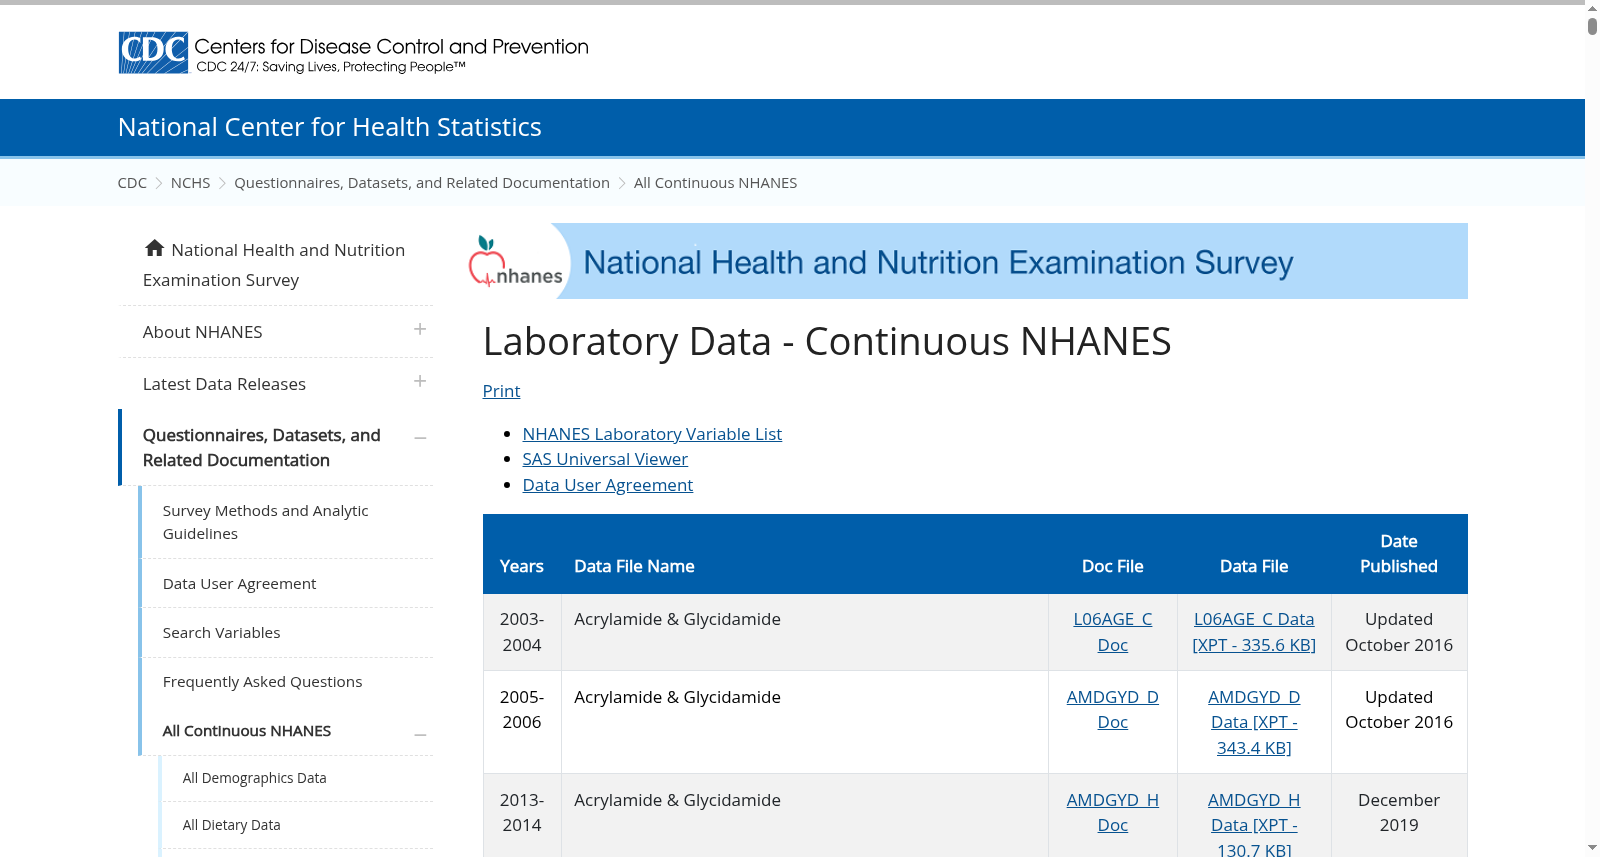Select the 2013-2014 years cell
This screenshot has height=857, width=1600.
[x=522, y=813]
